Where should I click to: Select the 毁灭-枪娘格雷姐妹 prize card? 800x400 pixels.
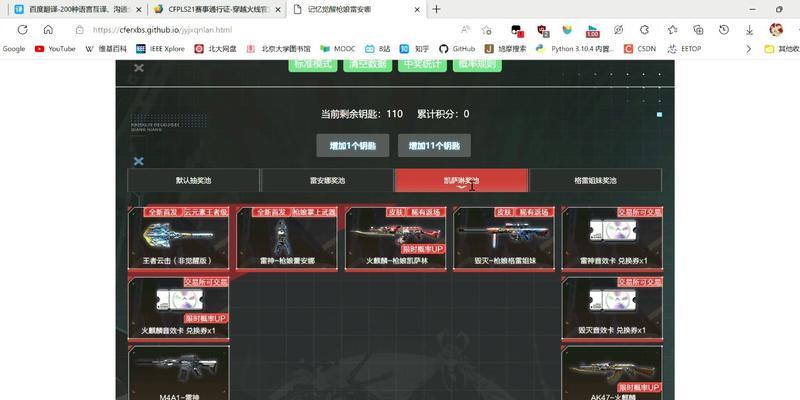504,238
